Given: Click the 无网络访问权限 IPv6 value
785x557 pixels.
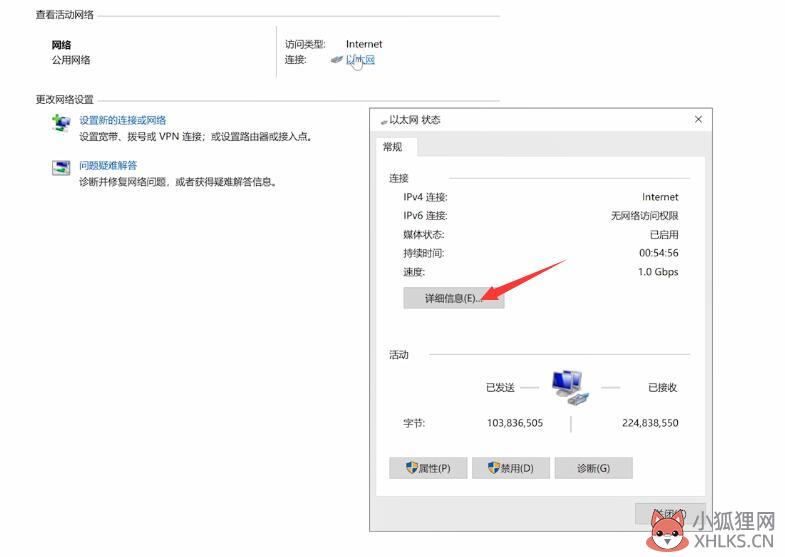Looking at the screenshot, I should point(644,216).
